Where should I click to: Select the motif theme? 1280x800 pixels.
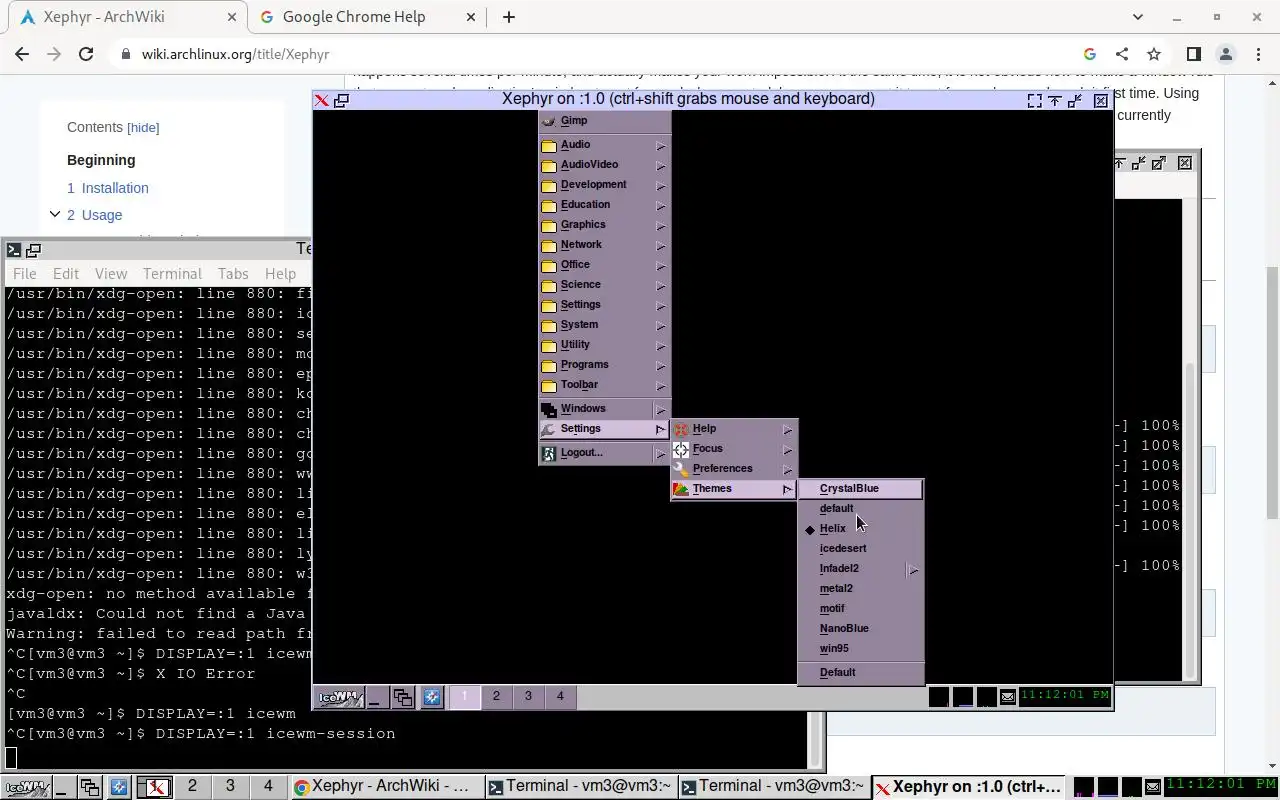[861, 608]
